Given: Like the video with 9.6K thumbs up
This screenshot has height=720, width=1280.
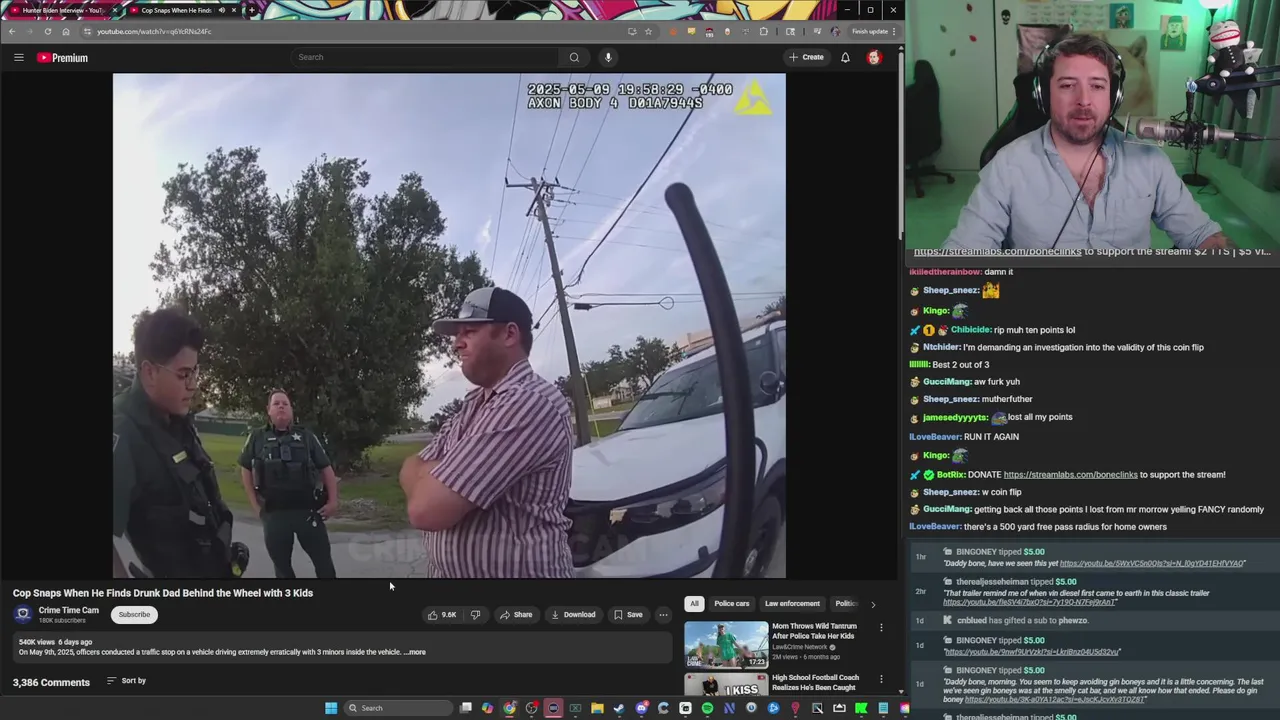Looking at the screenshot, I should pyautogui.click(x=442, y=614).
